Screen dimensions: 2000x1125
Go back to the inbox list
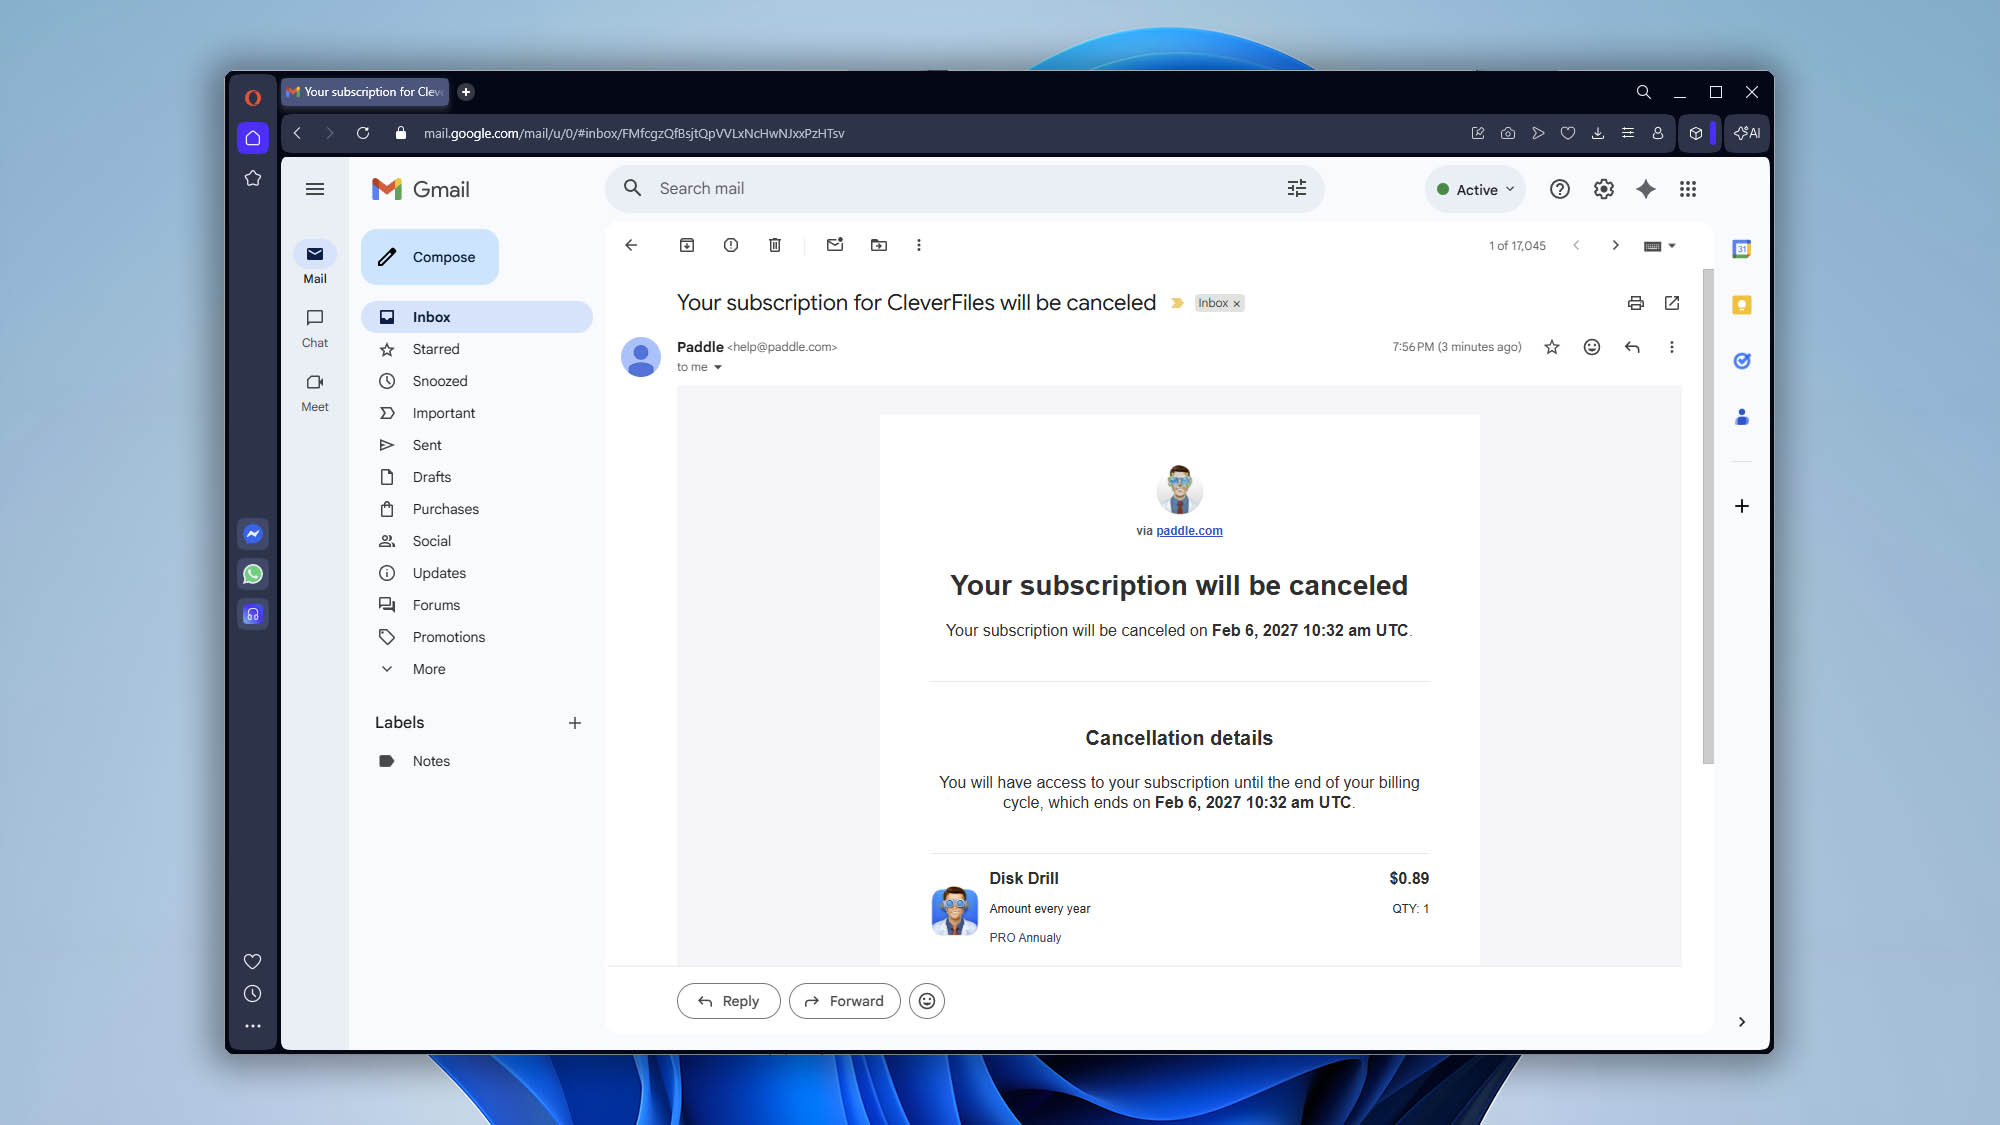631,245
